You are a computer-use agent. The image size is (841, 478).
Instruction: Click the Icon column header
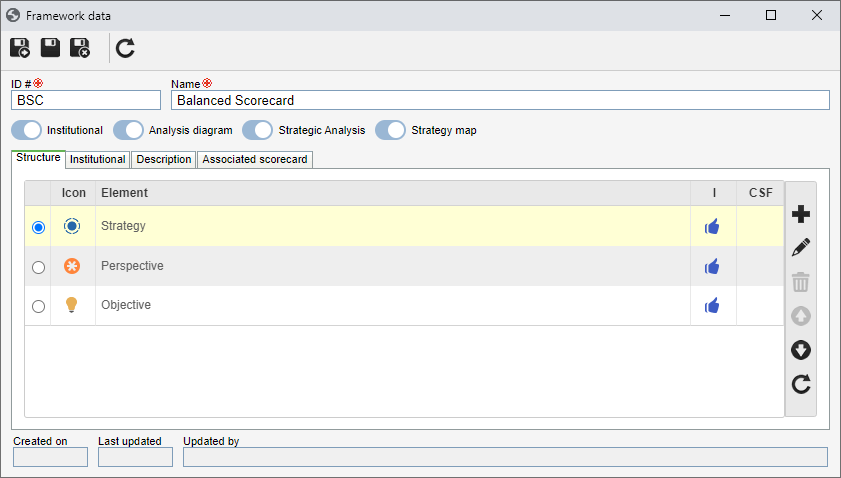[73, 193]
